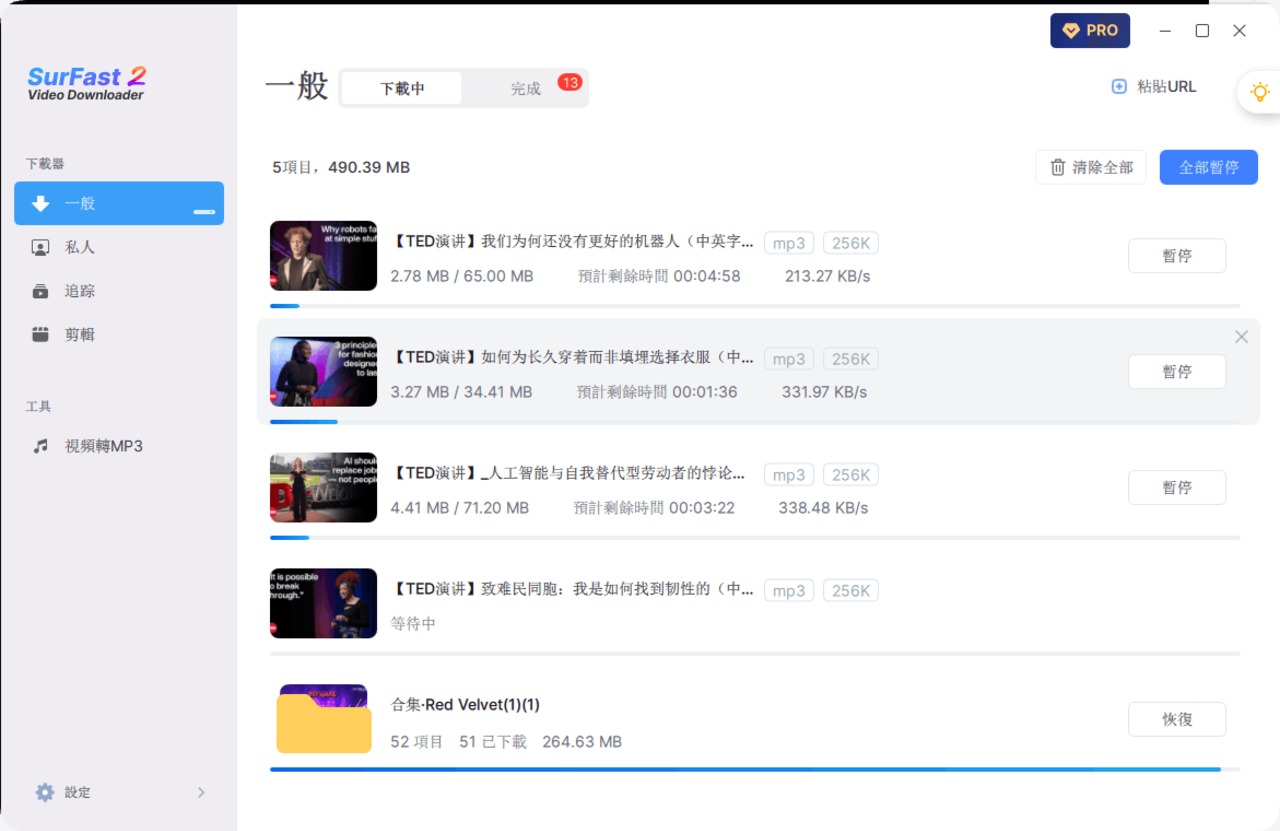This screenshot has height=831, width=1280.
Task: Click the 5項目，490.39 MB summary text
Action: 341,167
